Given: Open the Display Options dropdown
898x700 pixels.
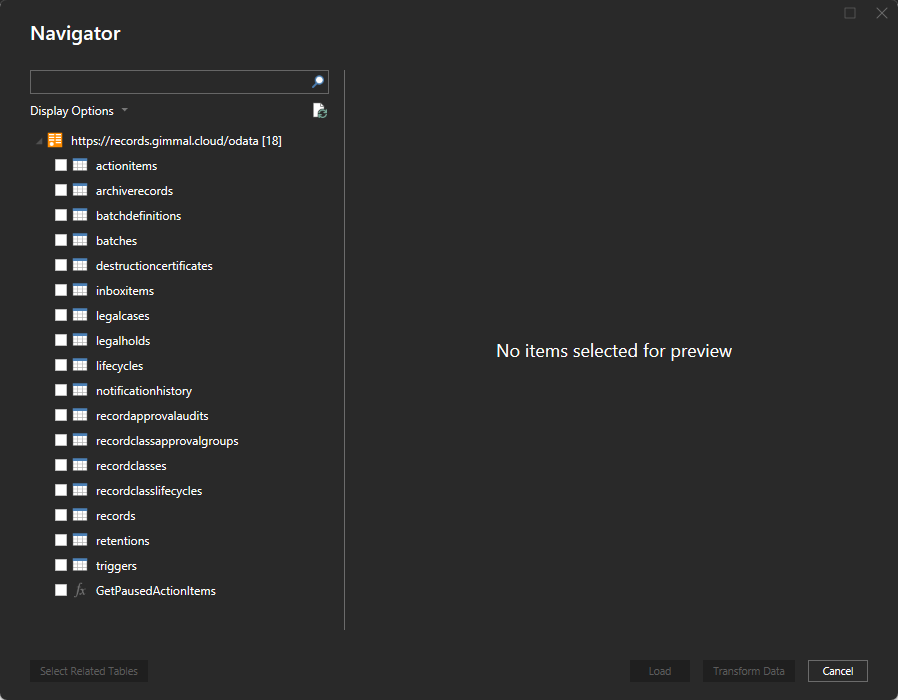Looking at the screenshot, I should tap(79, 111).
